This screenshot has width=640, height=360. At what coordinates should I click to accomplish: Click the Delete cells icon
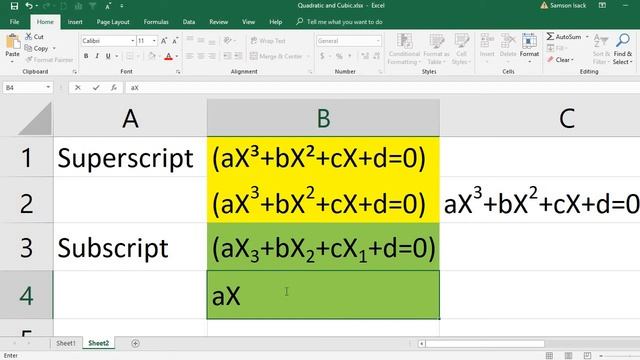pyautogui.click(x=508, y=41)
